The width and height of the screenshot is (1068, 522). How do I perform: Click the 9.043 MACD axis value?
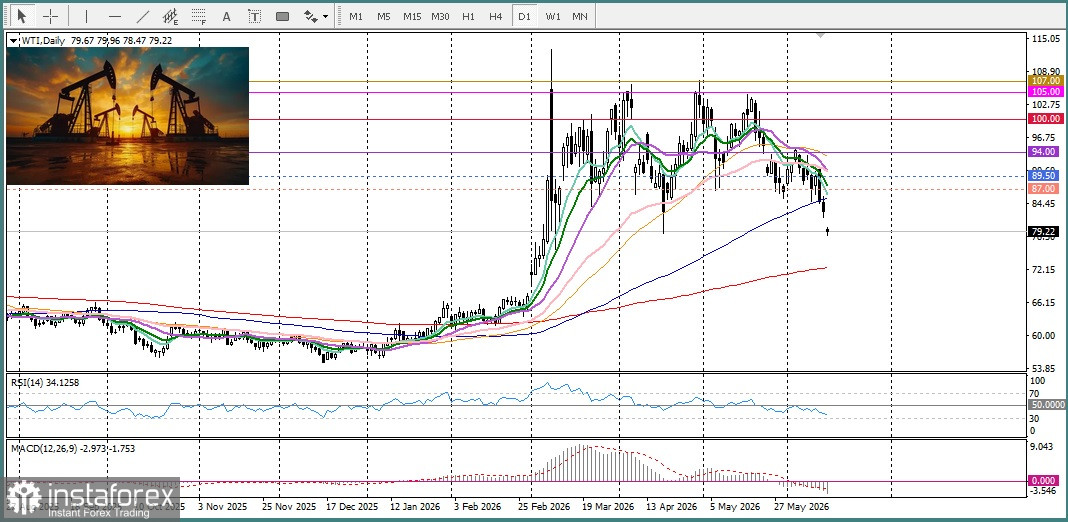coord(1043,447)
